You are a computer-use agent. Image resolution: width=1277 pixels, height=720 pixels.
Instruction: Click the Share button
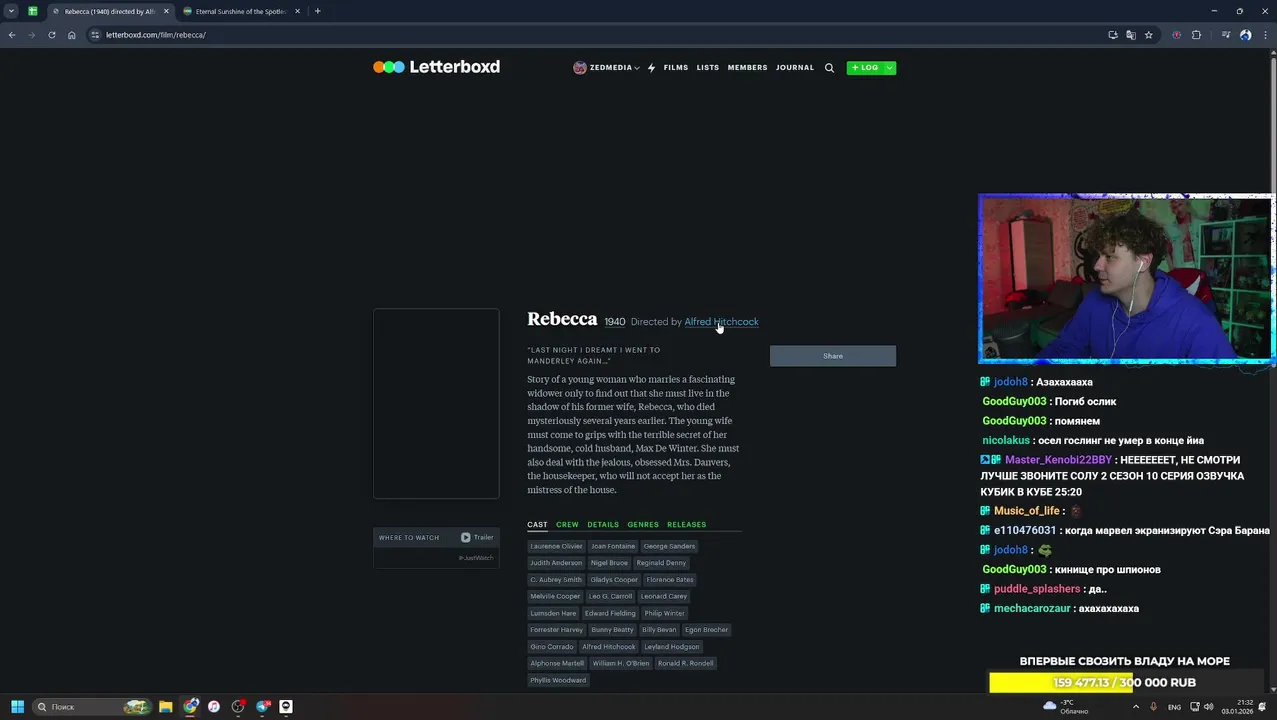coord(833,356)
